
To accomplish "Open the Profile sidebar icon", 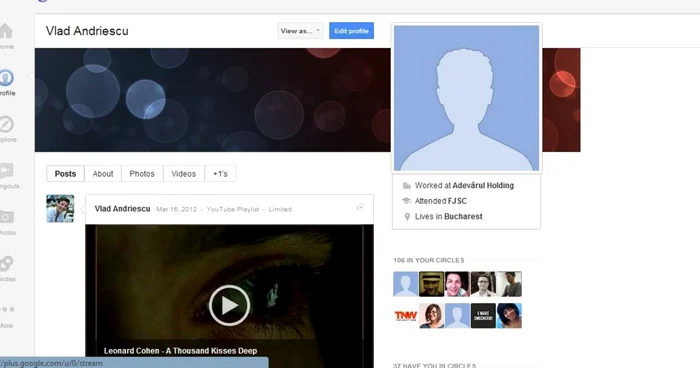I will coord(6,78).
